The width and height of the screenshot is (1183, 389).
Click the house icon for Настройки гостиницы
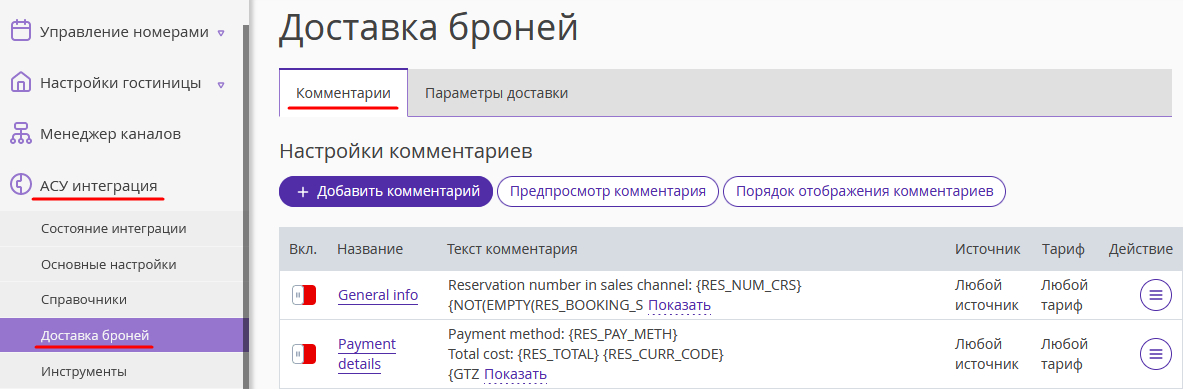21,82
